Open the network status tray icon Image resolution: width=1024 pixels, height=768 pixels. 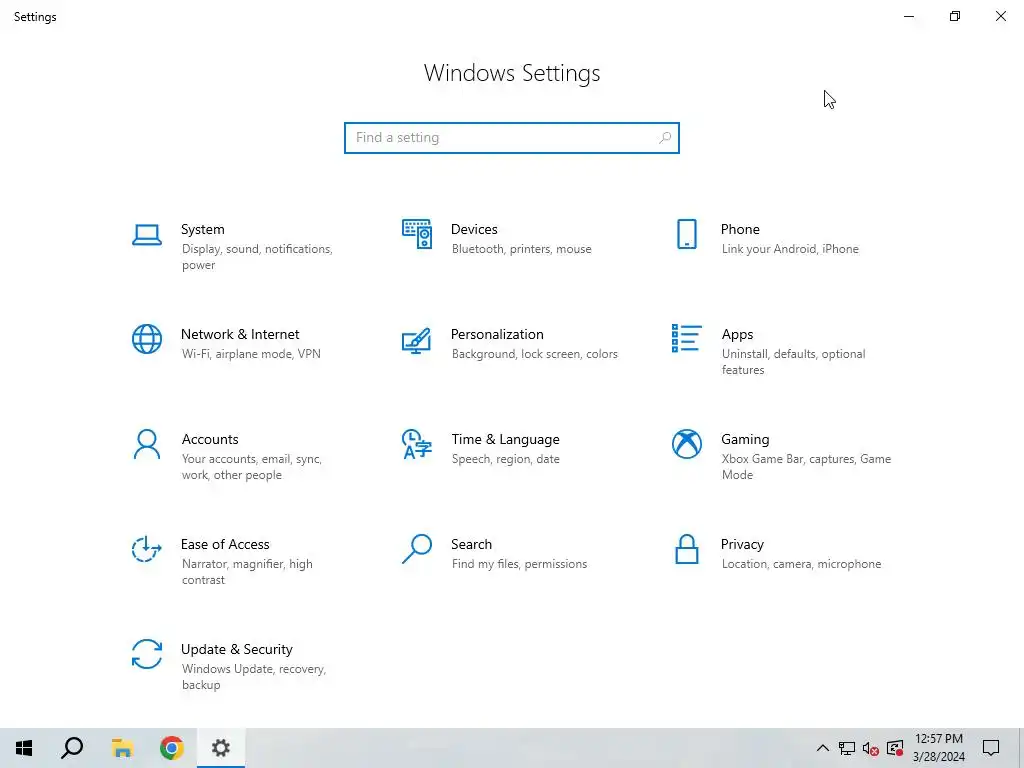(847, 748)
